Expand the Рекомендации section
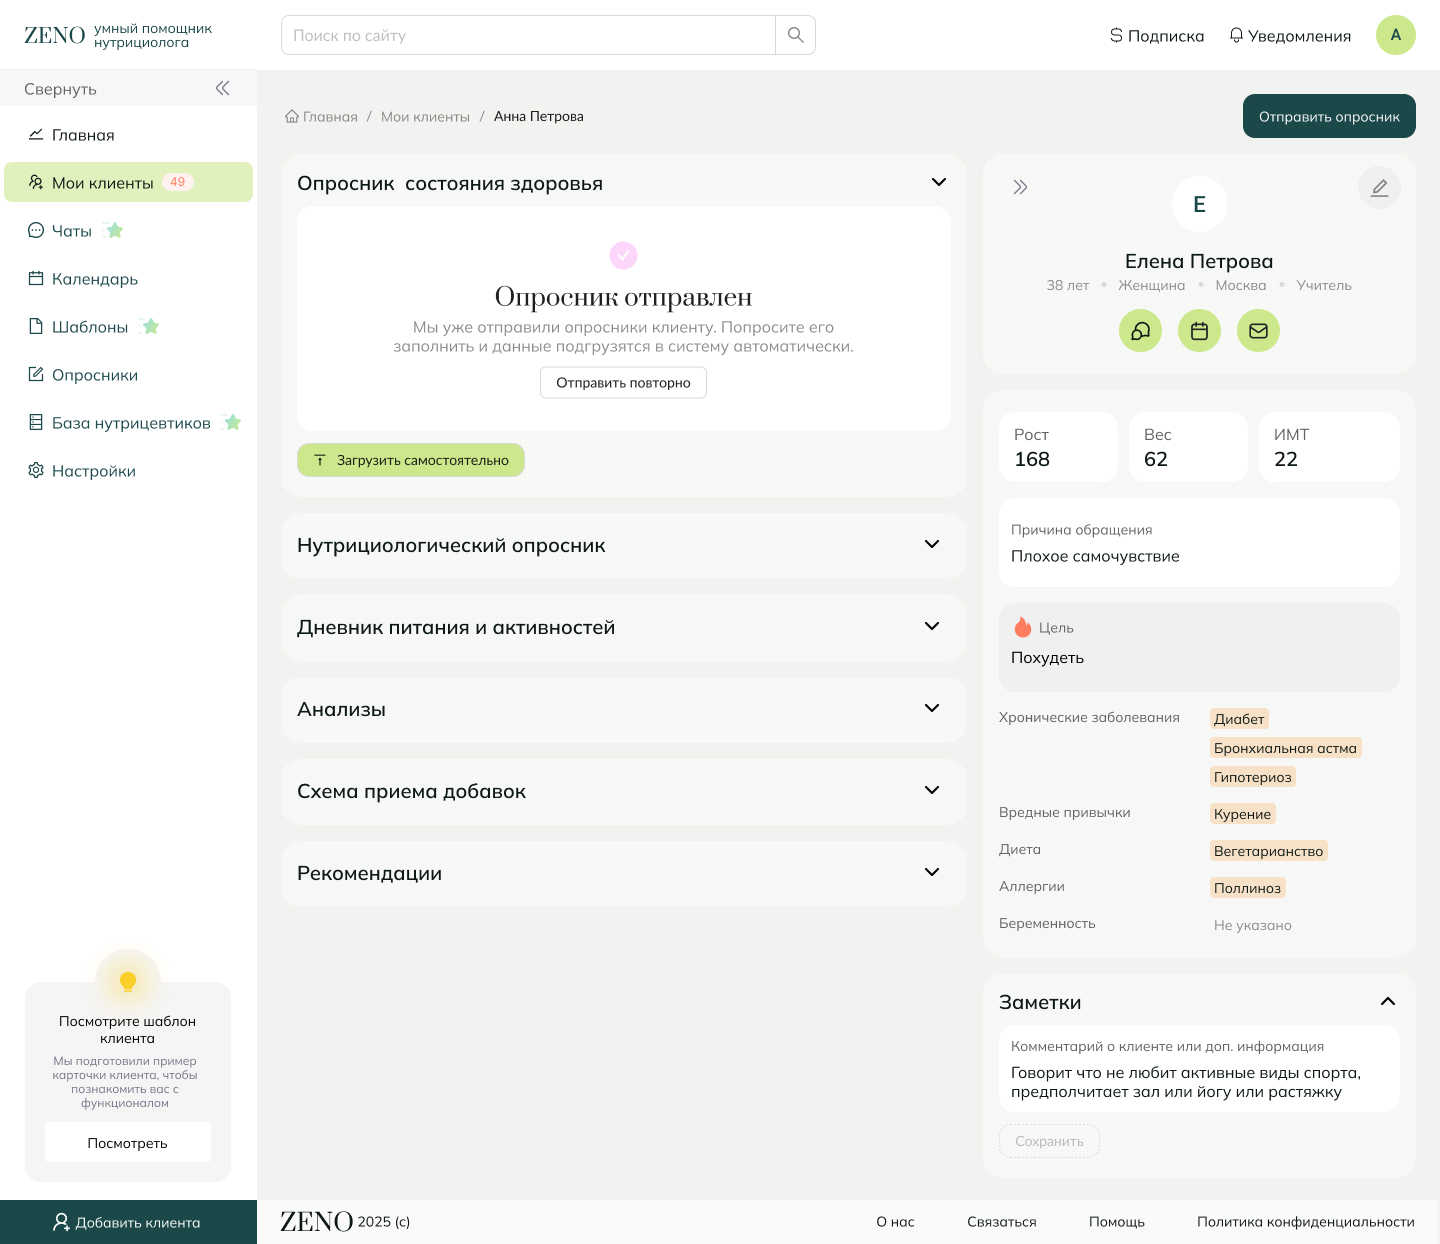This screenshot has width=1440, height=1244. (x=932, y=872)
